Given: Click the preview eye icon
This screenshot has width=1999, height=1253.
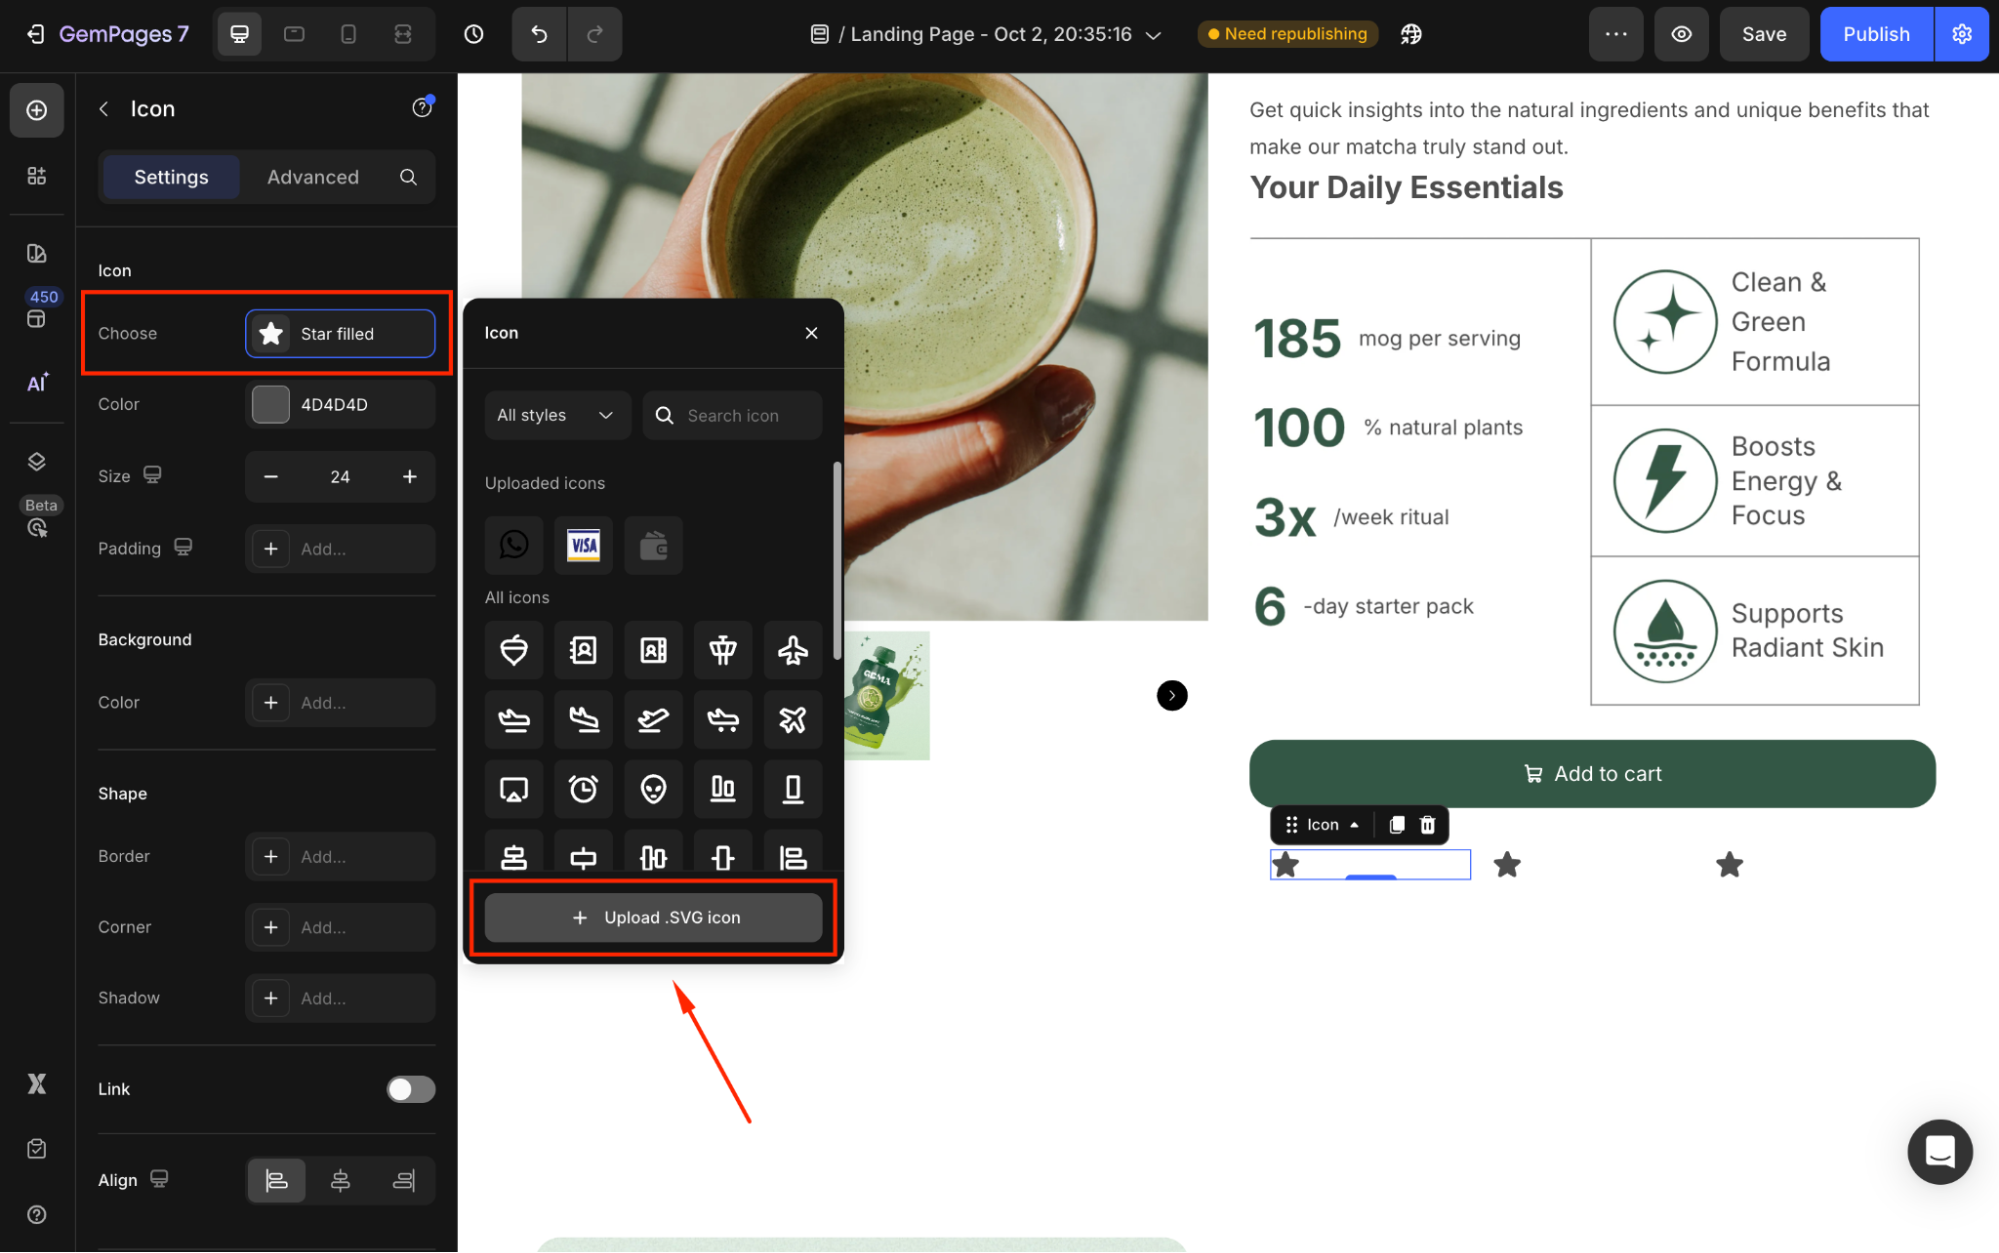Looking at the screenshot, I should click(x=1681, y=34).
